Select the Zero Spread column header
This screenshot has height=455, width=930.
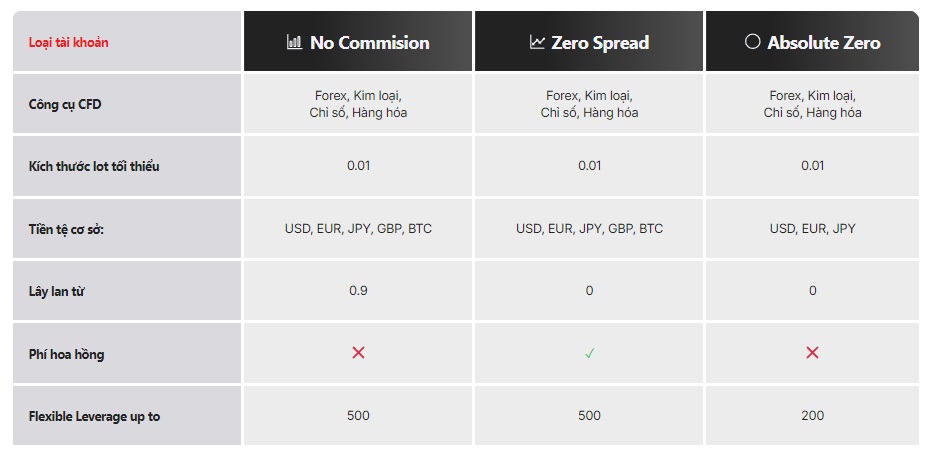click(x=589, y=41)
